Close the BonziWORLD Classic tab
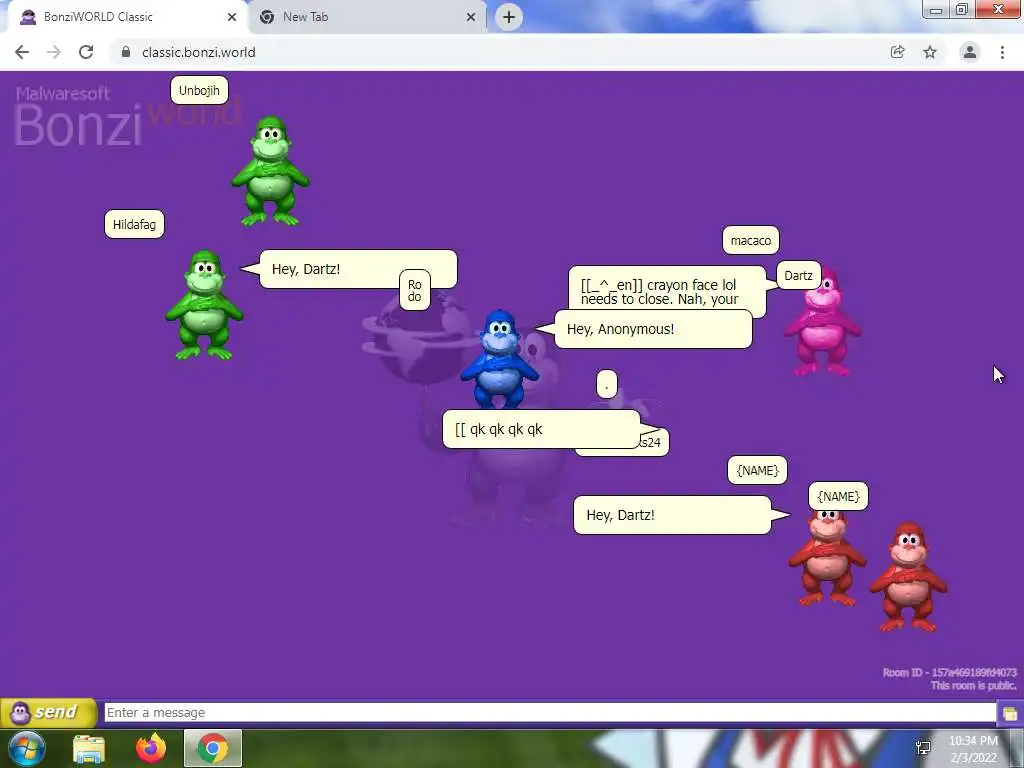Image resolution: width=1024 pixels, height=768 pixels. pos(232,17)
